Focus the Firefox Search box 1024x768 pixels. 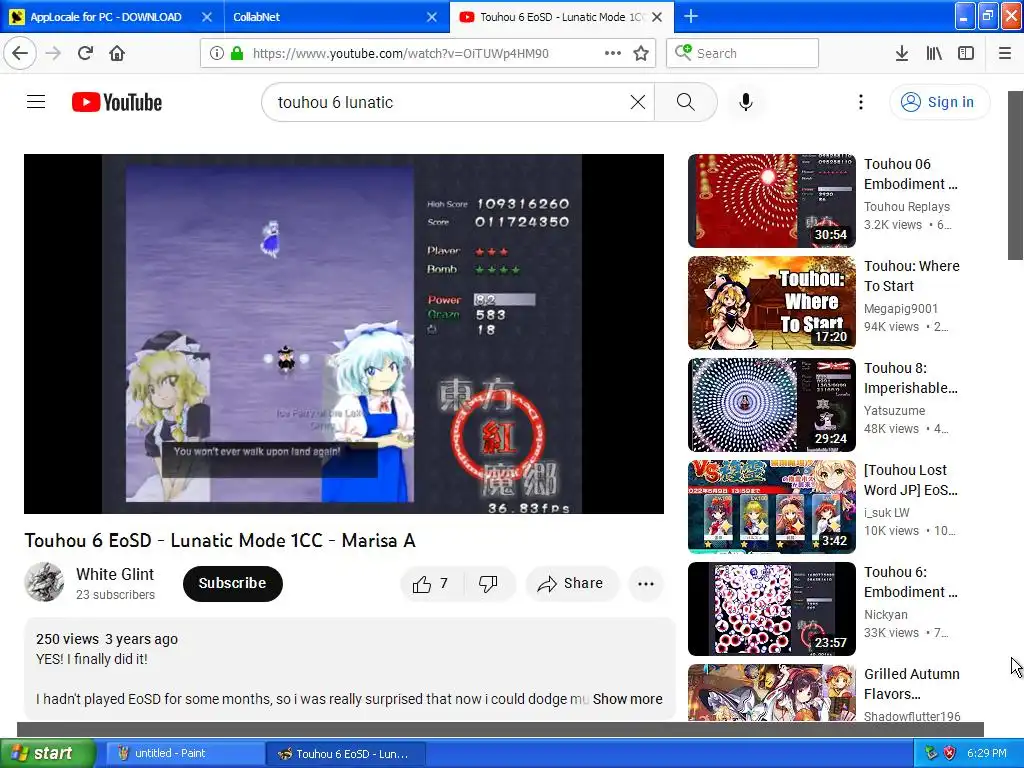click(x=743, y=53)
